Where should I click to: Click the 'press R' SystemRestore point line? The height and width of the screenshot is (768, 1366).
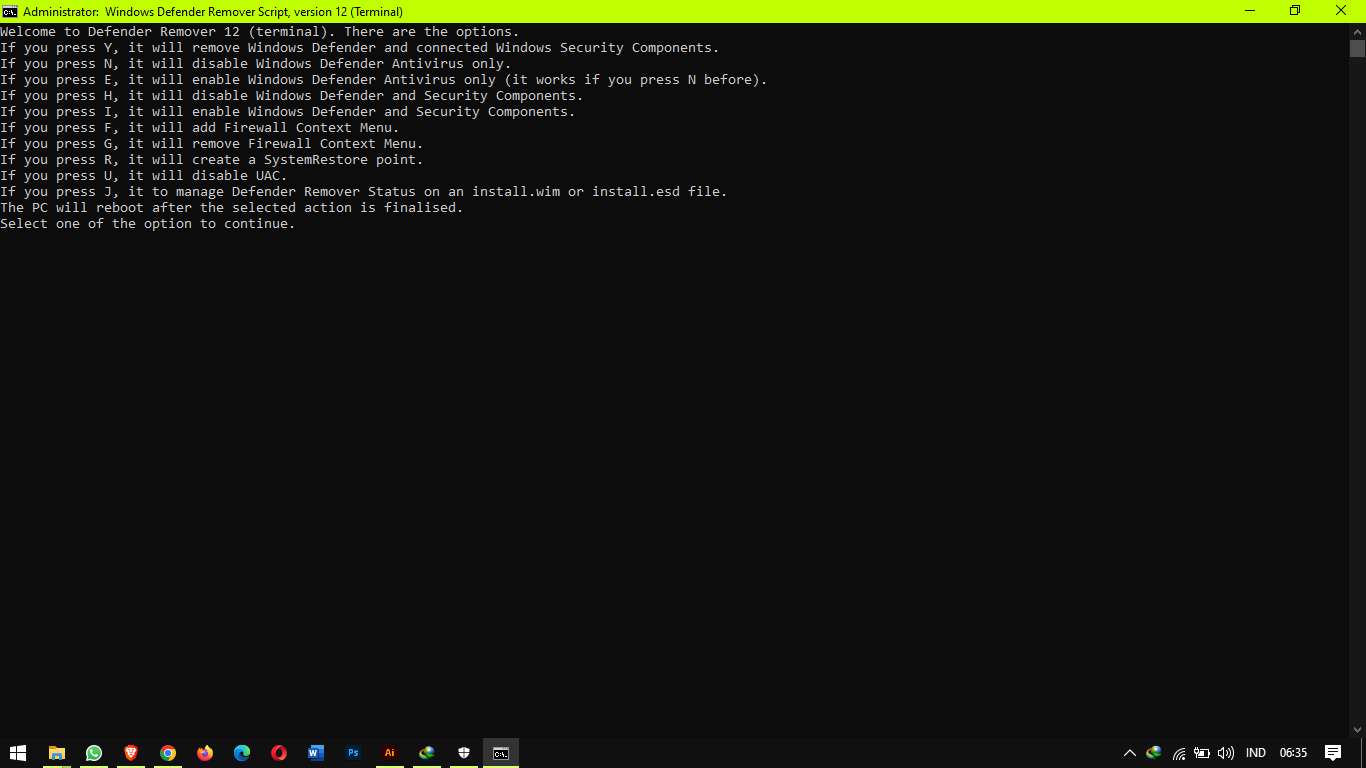coord(212,160)
